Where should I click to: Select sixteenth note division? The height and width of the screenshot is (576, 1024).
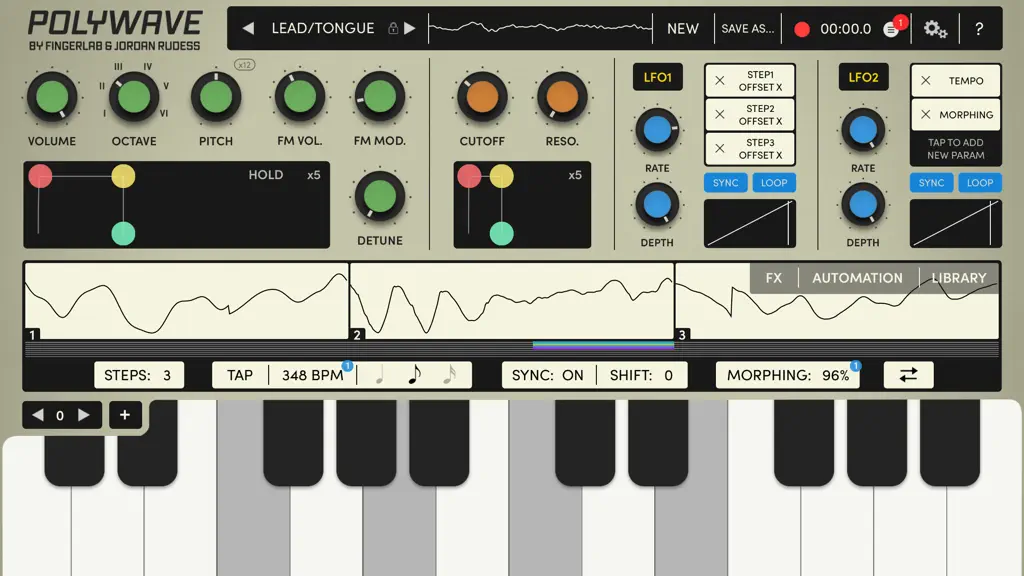point(449,375)
